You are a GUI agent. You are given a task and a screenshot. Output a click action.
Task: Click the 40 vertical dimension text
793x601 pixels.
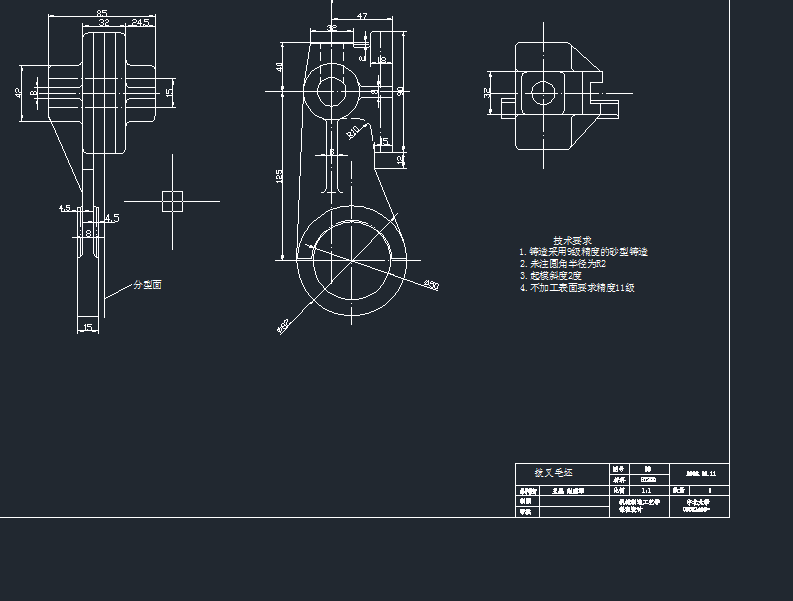pos(279,67)
